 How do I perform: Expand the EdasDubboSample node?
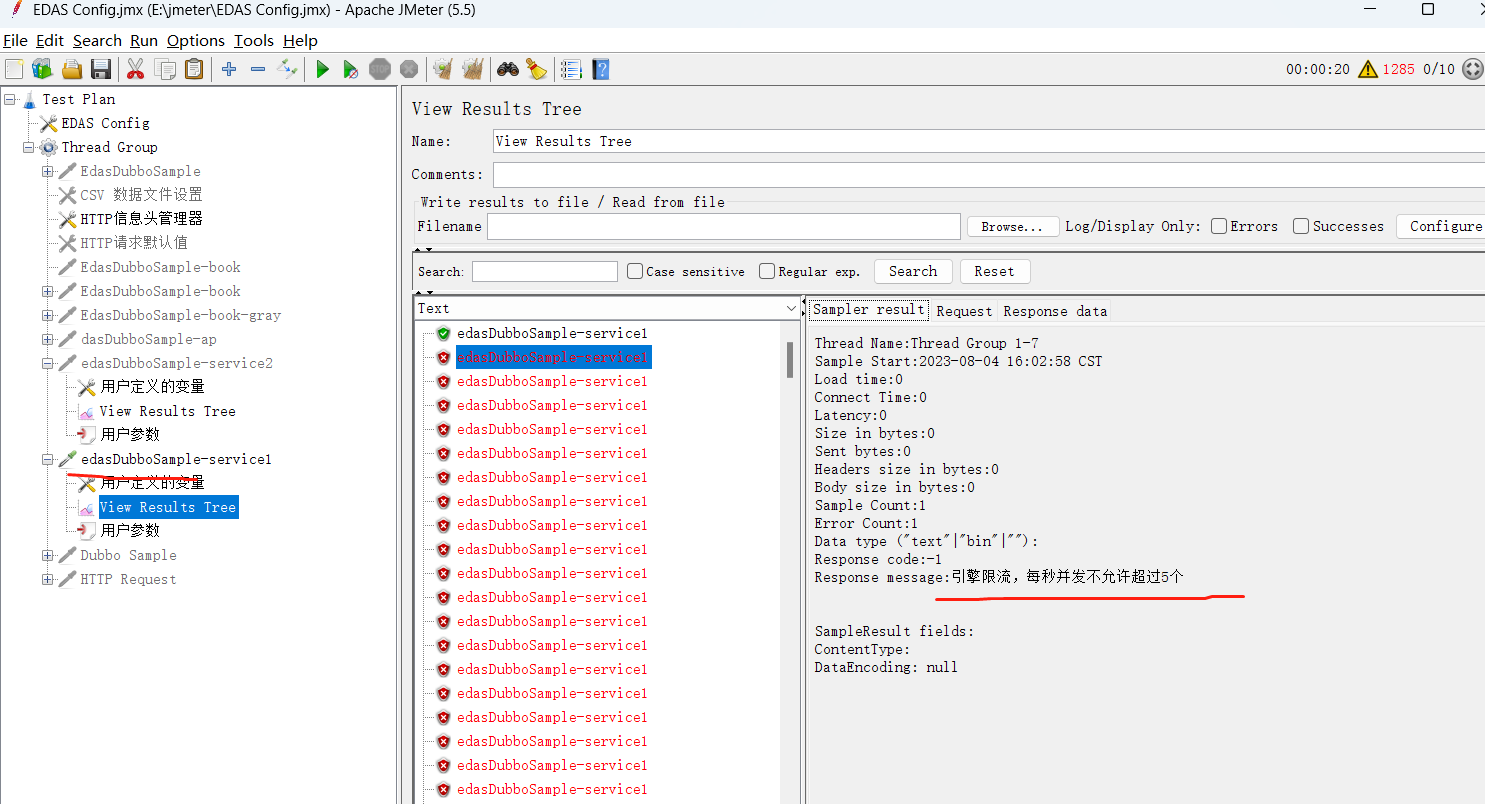48,171
